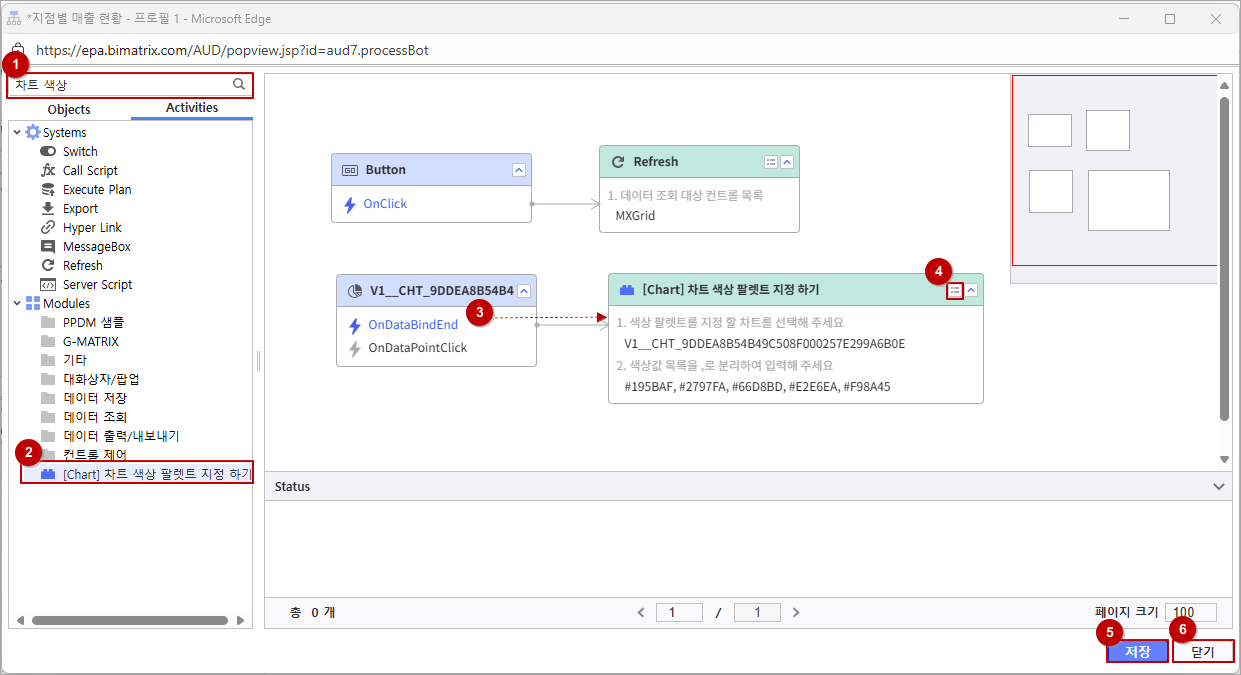
Task: Switch to the Activities tab
Action: pos(192,108)
